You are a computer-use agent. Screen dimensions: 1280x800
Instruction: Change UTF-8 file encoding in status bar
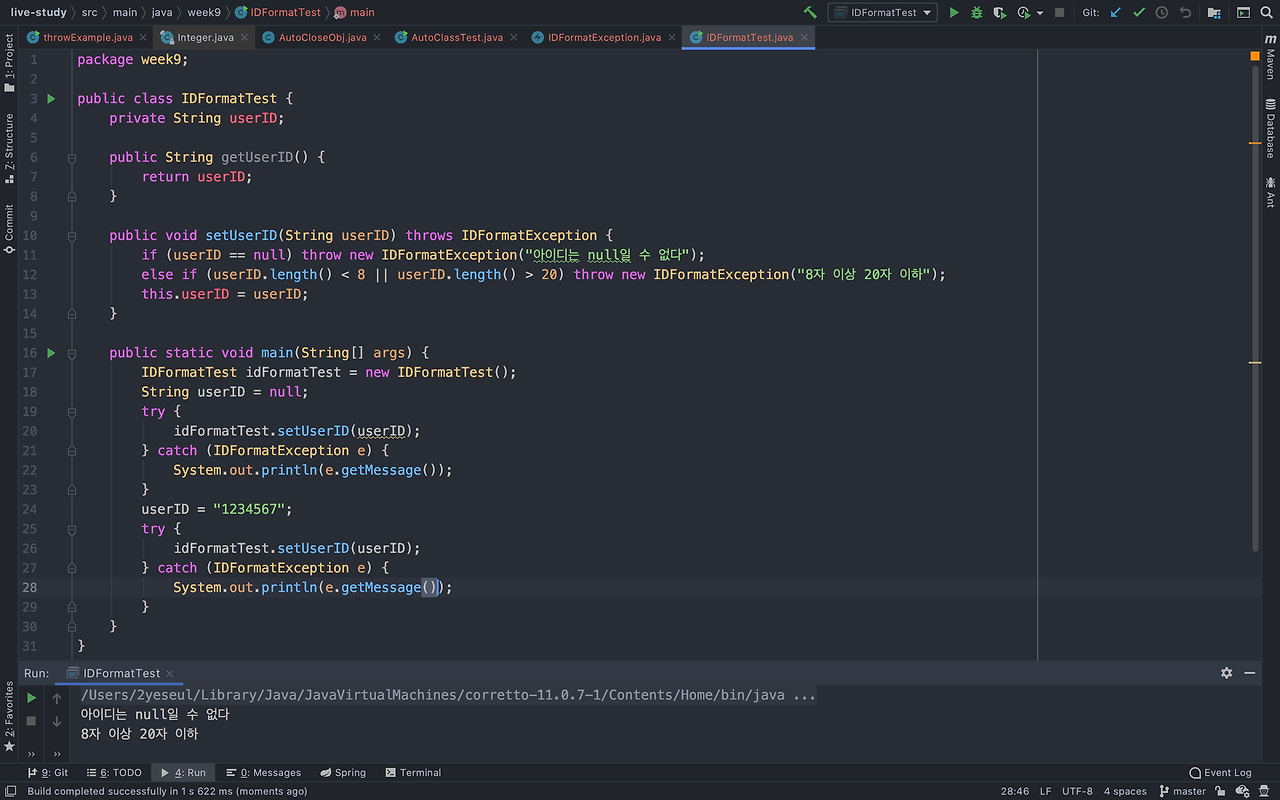[x=1077, y=791]
